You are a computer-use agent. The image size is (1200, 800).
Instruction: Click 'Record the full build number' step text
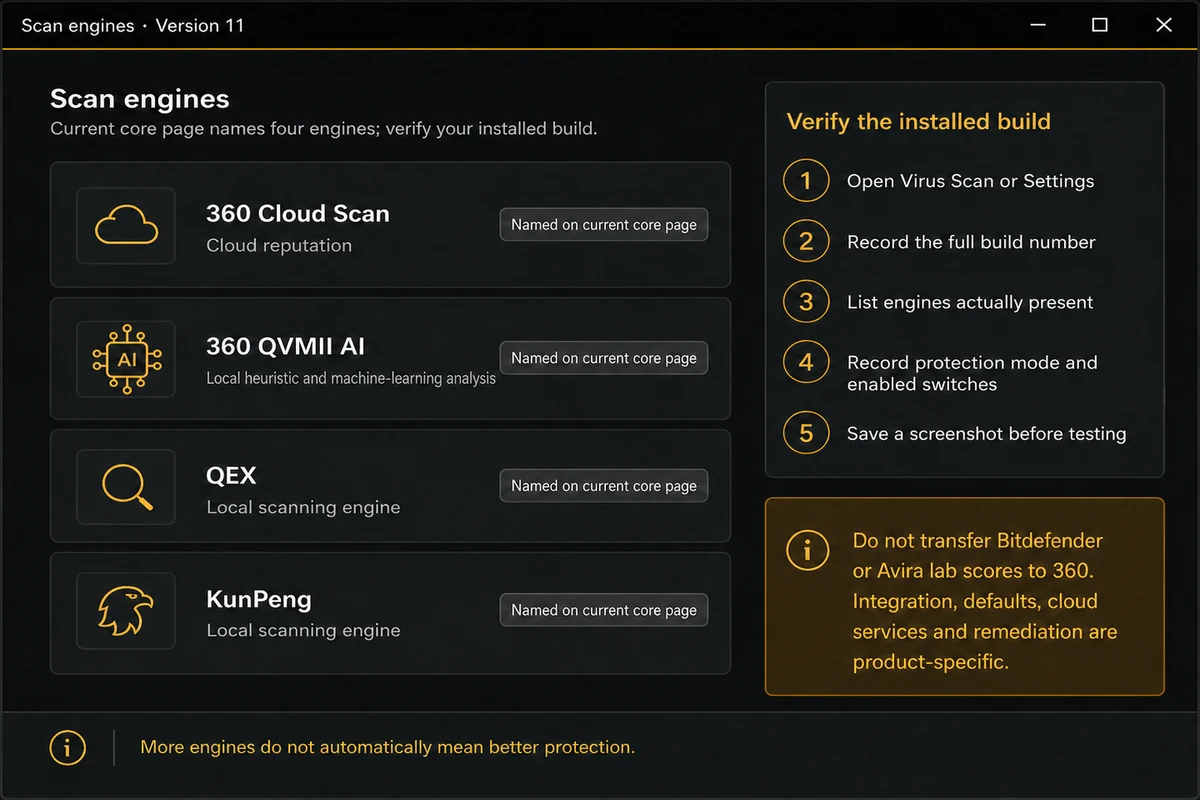[971, 242]
